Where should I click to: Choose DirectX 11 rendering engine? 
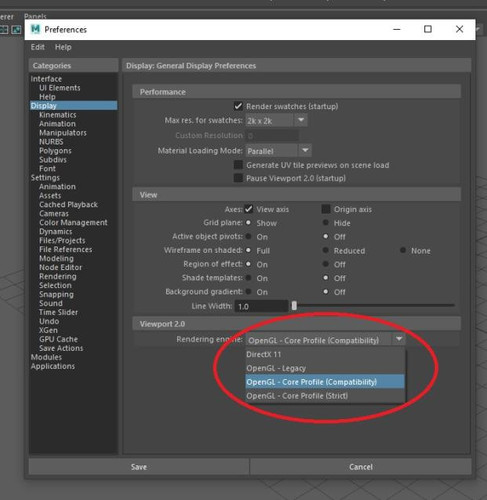click(325, 354)
